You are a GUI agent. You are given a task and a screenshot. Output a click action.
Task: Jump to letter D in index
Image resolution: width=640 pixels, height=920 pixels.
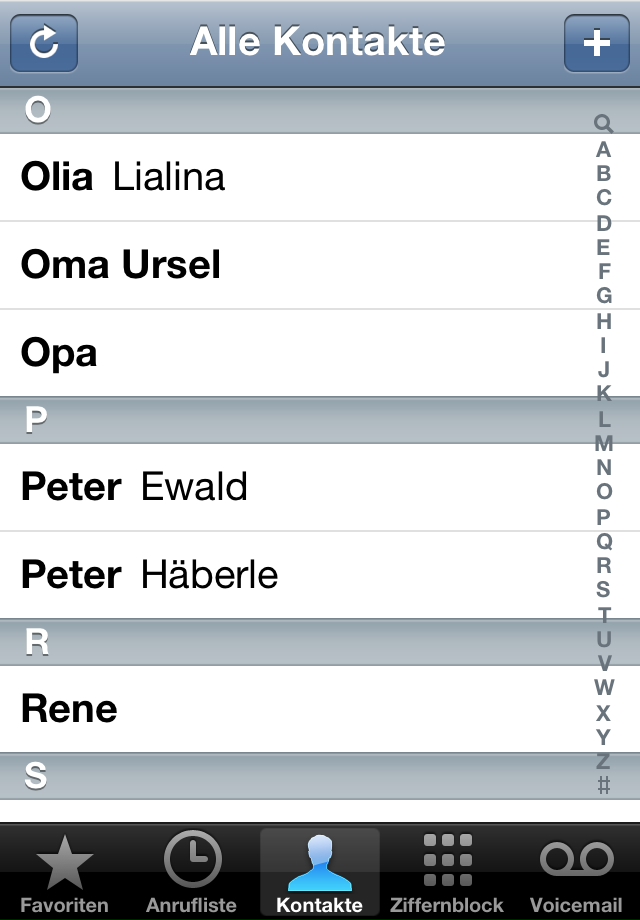[604, 223]
